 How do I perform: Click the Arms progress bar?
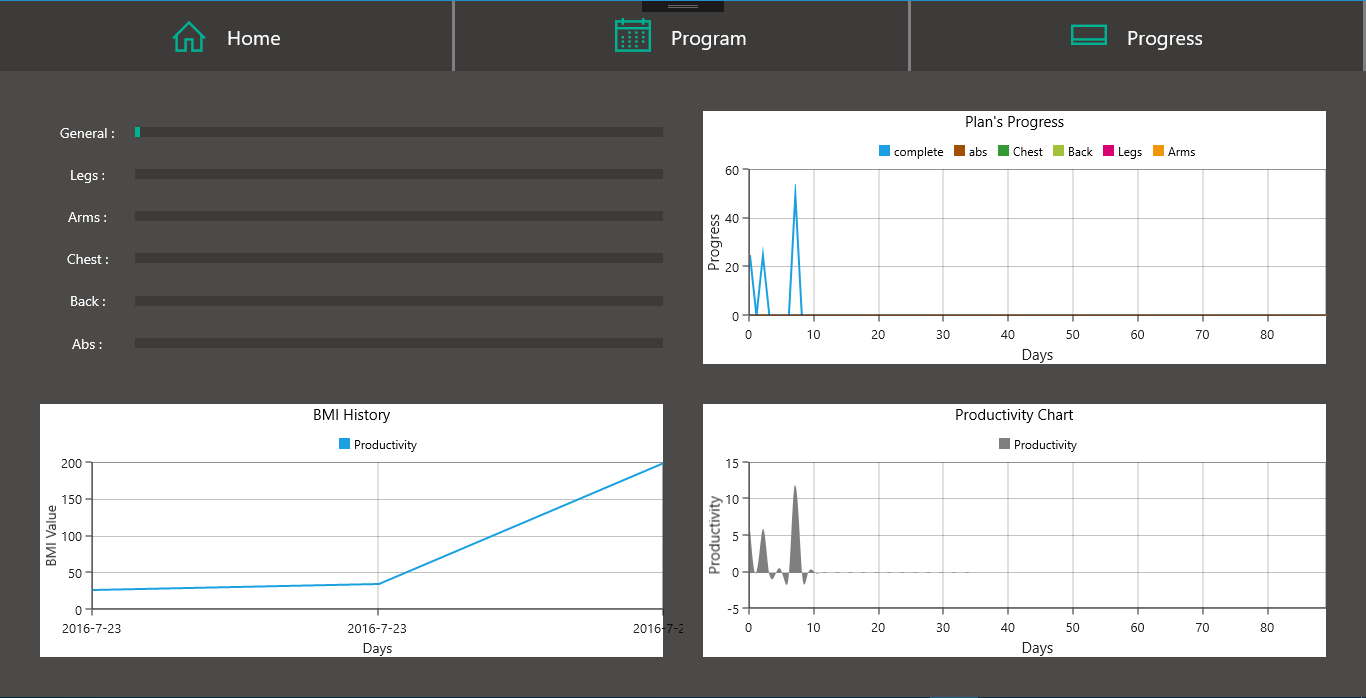click(x=399, y=216)
